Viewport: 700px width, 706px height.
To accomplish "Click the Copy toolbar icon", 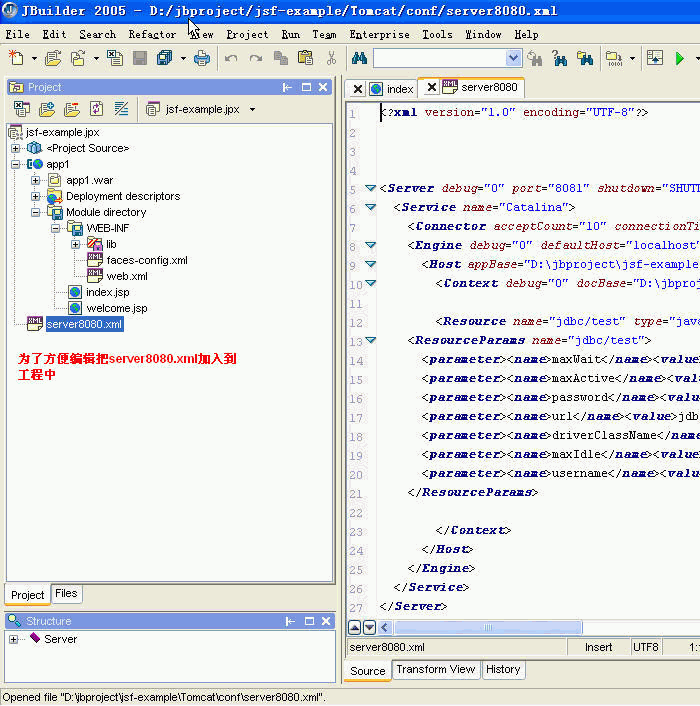I will click(x=281, y=58).
